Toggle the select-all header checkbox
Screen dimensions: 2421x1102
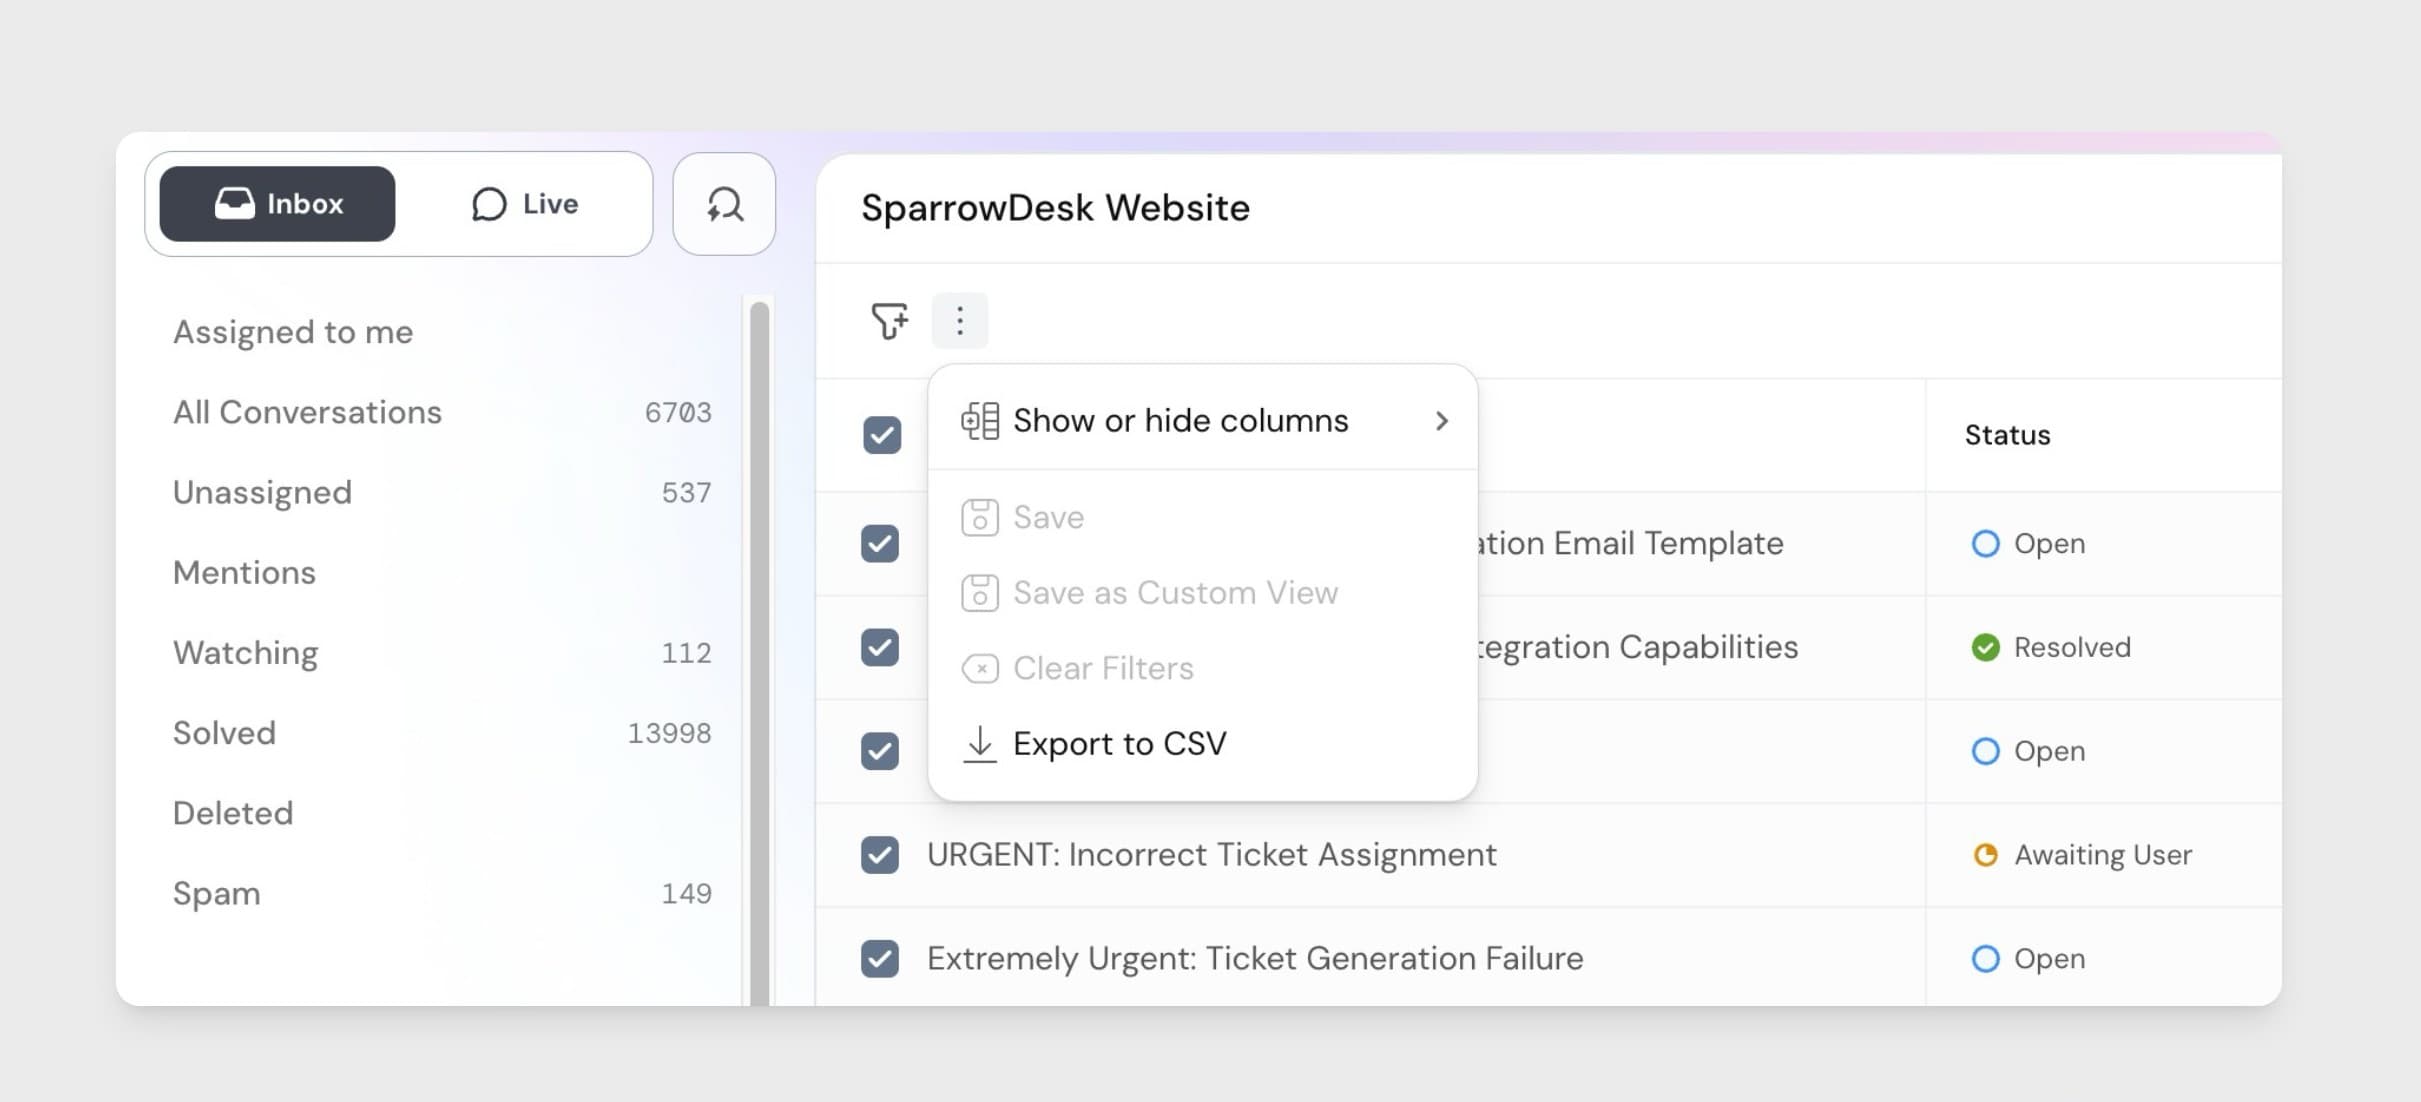882,435
